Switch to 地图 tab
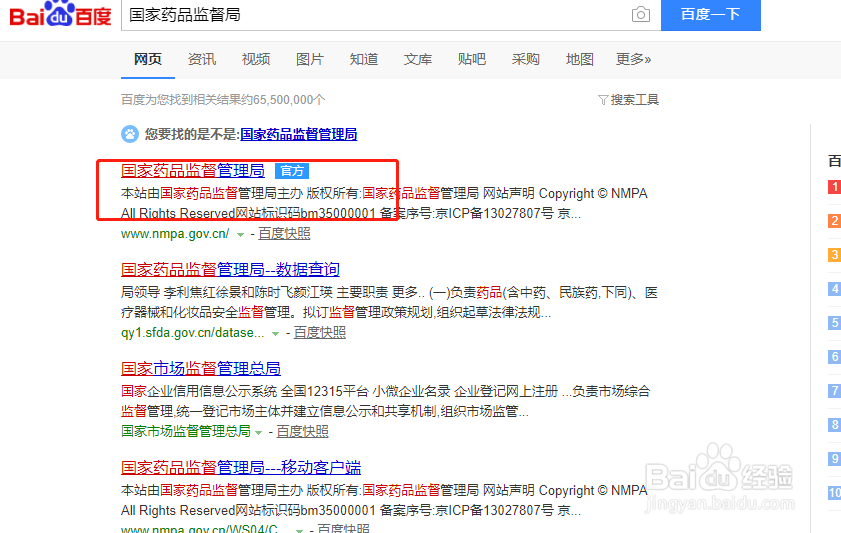Image resolution: width=841 pixels, height=533 pixels. pyautogui.click(x=580, y=59)
